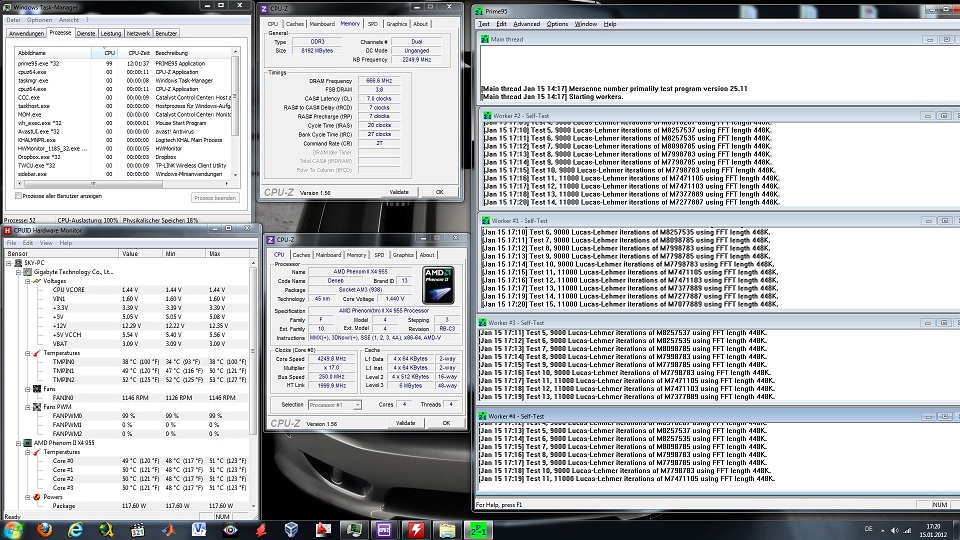Collapse the Fans PWM node in HWMonitor
960x540 pixels.
tap(28, 407)
